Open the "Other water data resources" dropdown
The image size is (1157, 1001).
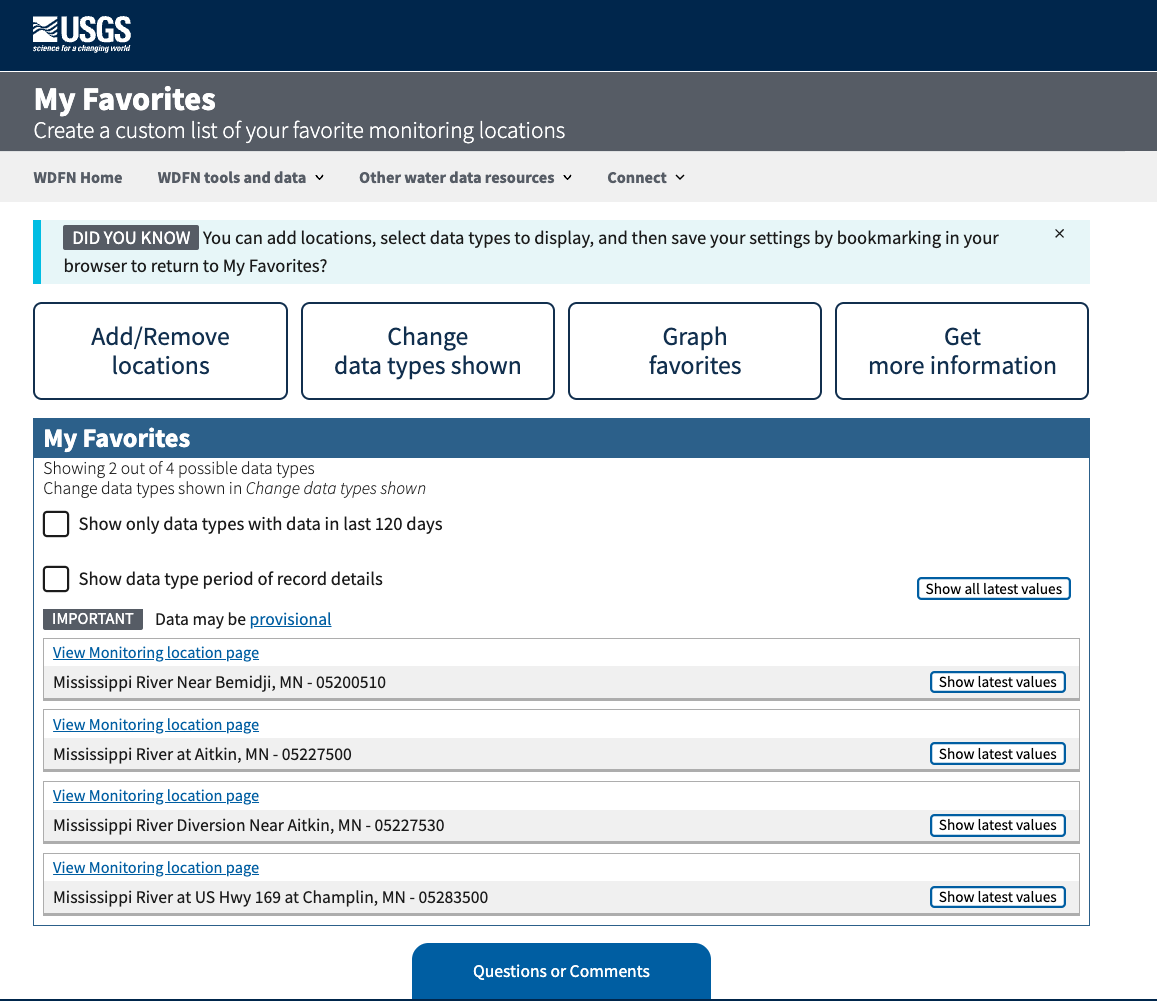point(465,177)
